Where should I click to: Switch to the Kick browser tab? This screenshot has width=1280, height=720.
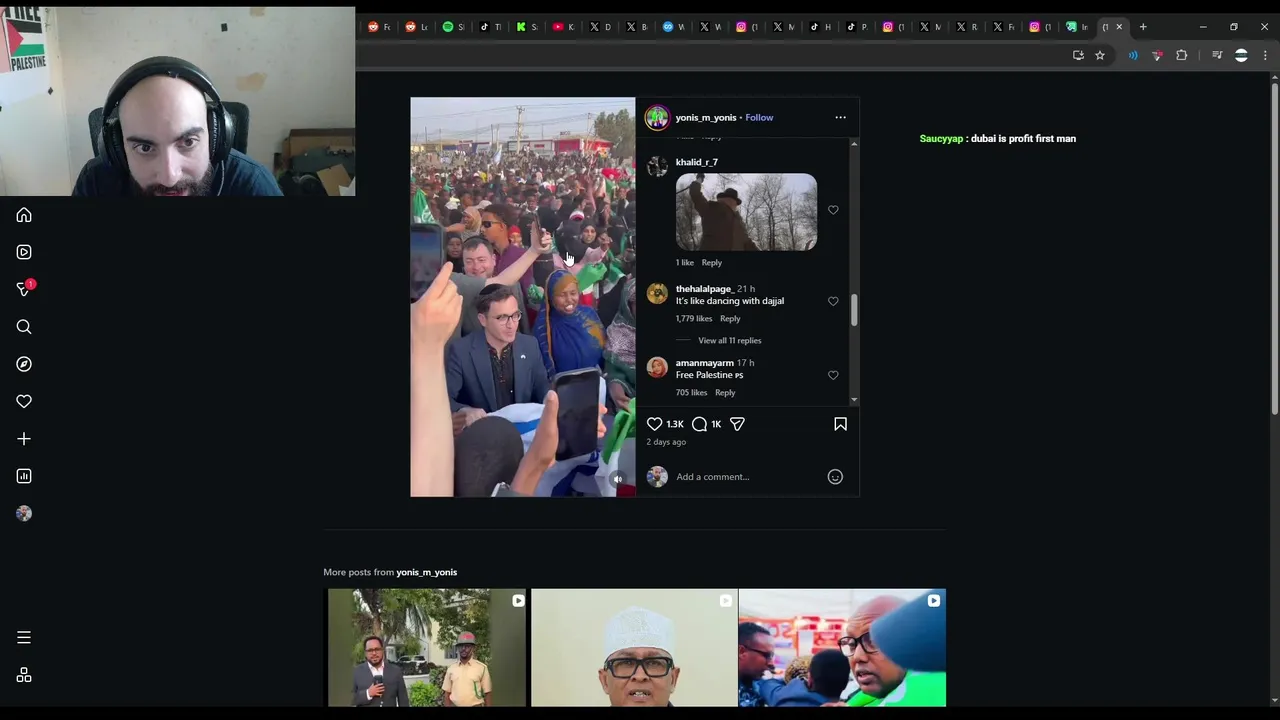coord(526,27)
